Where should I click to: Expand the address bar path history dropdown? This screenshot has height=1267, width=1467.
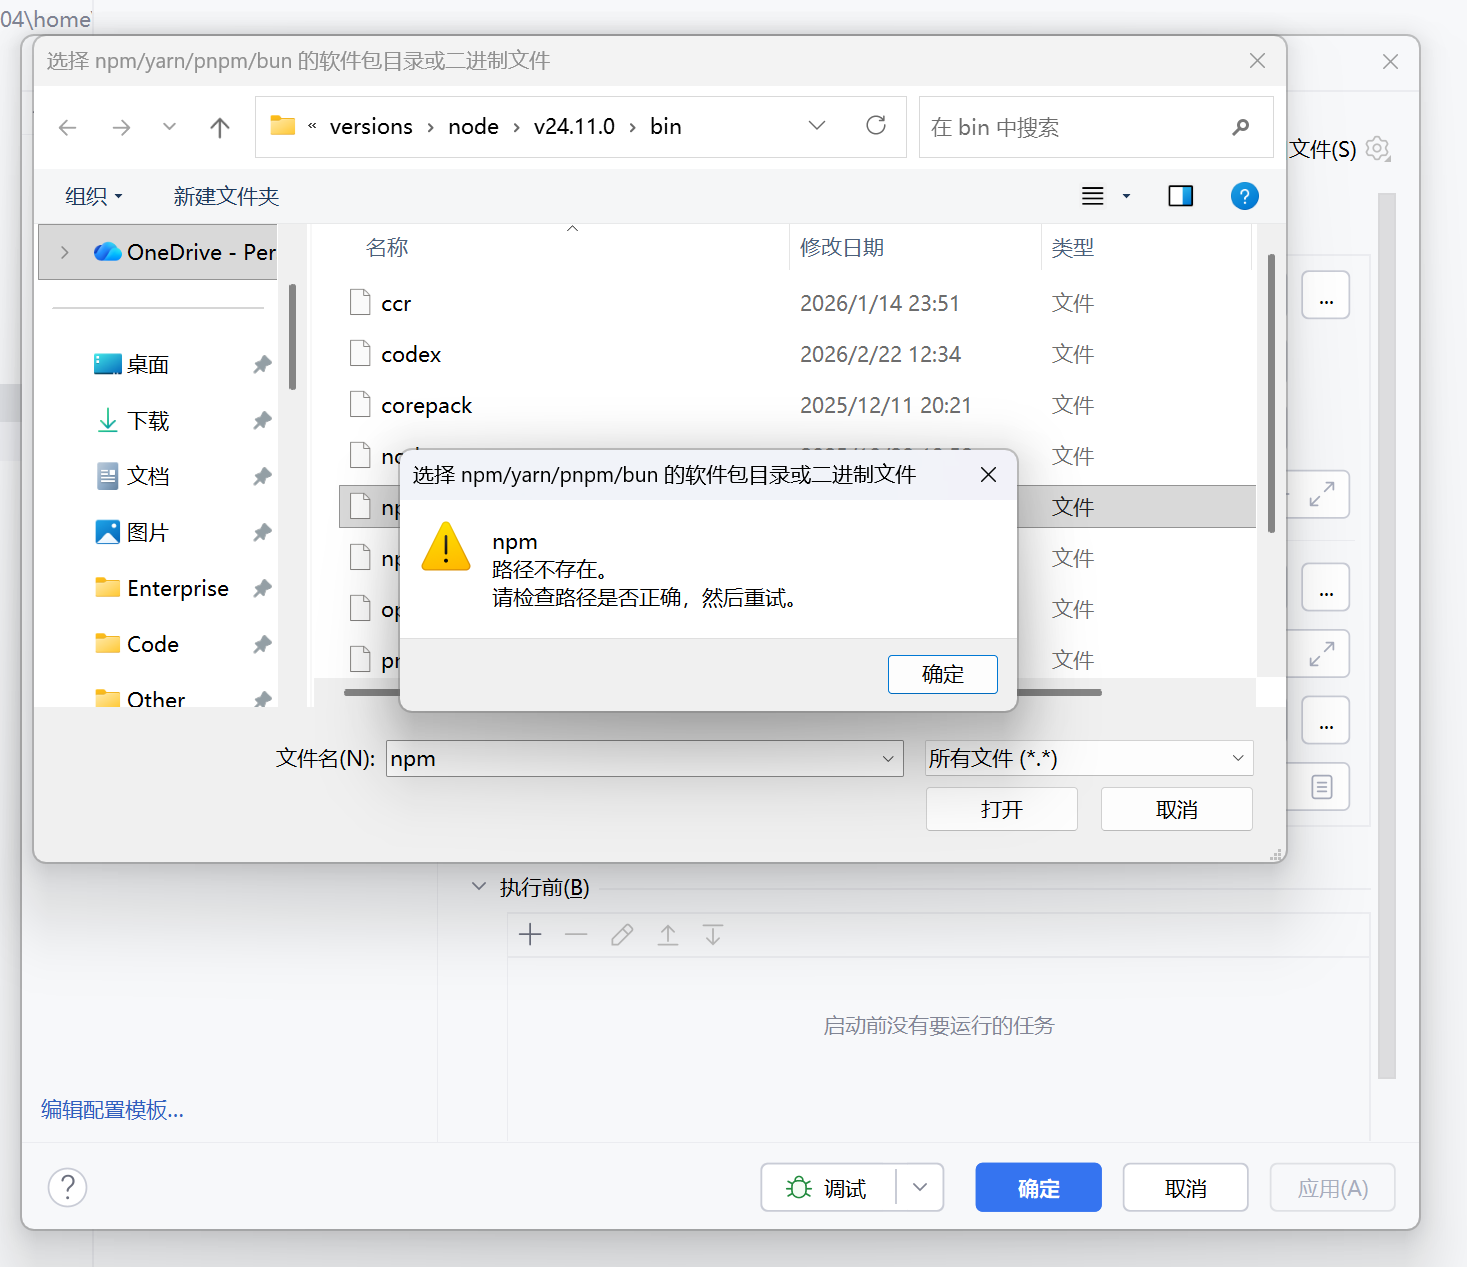pos(817,126)
